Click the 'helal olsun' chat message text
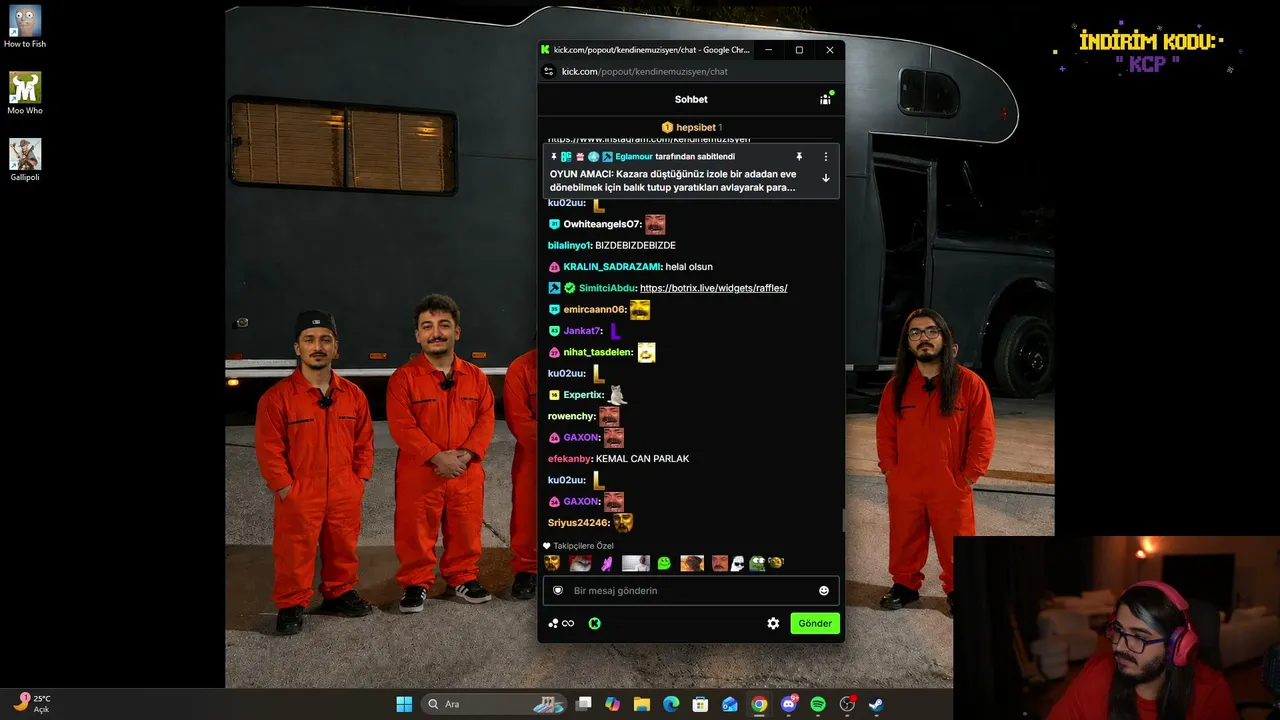 (x=689, y=267)
